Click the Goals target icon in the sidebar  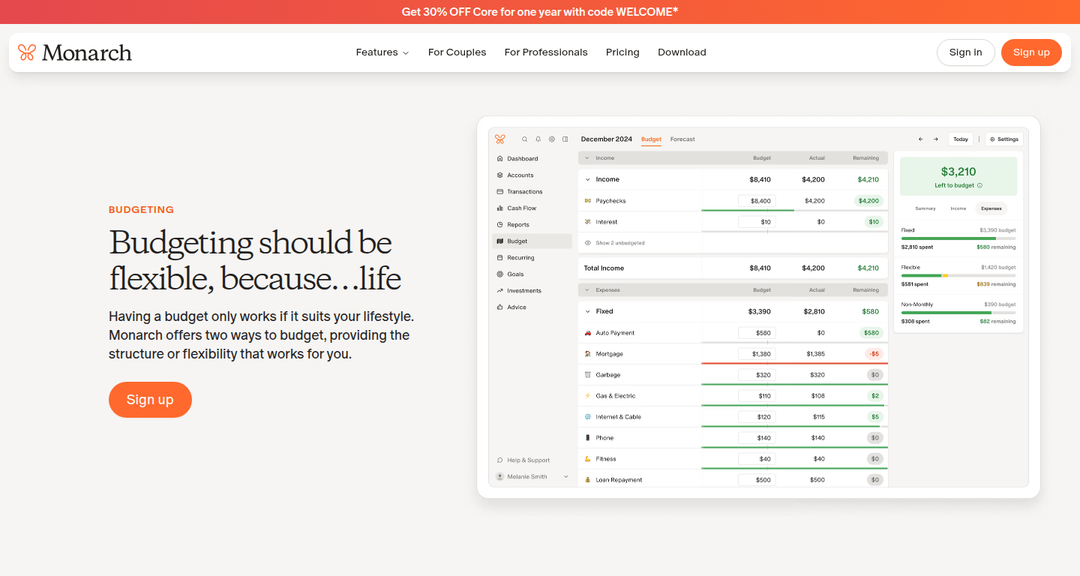coord(500,274)
